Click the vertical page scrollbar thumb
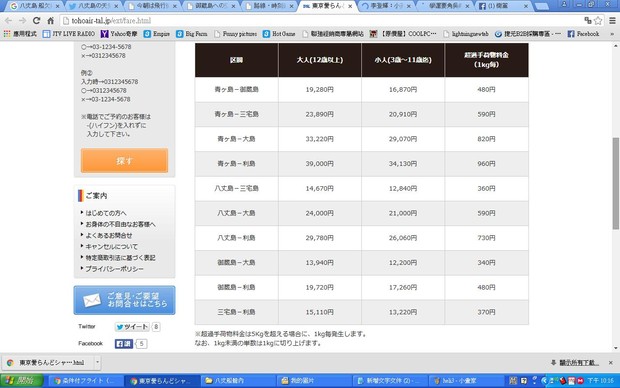 click(x=616, y=184)
